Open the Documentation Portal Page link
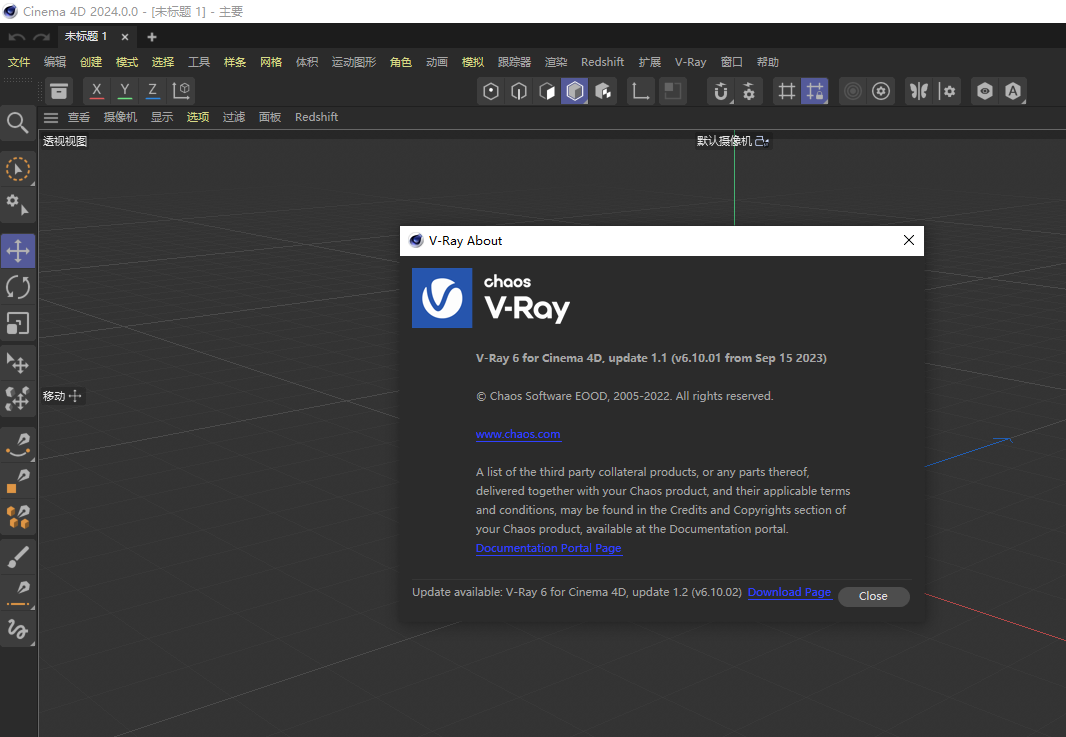The width and height of the screenshot is (1066, 737). click(x=549, y=548)
